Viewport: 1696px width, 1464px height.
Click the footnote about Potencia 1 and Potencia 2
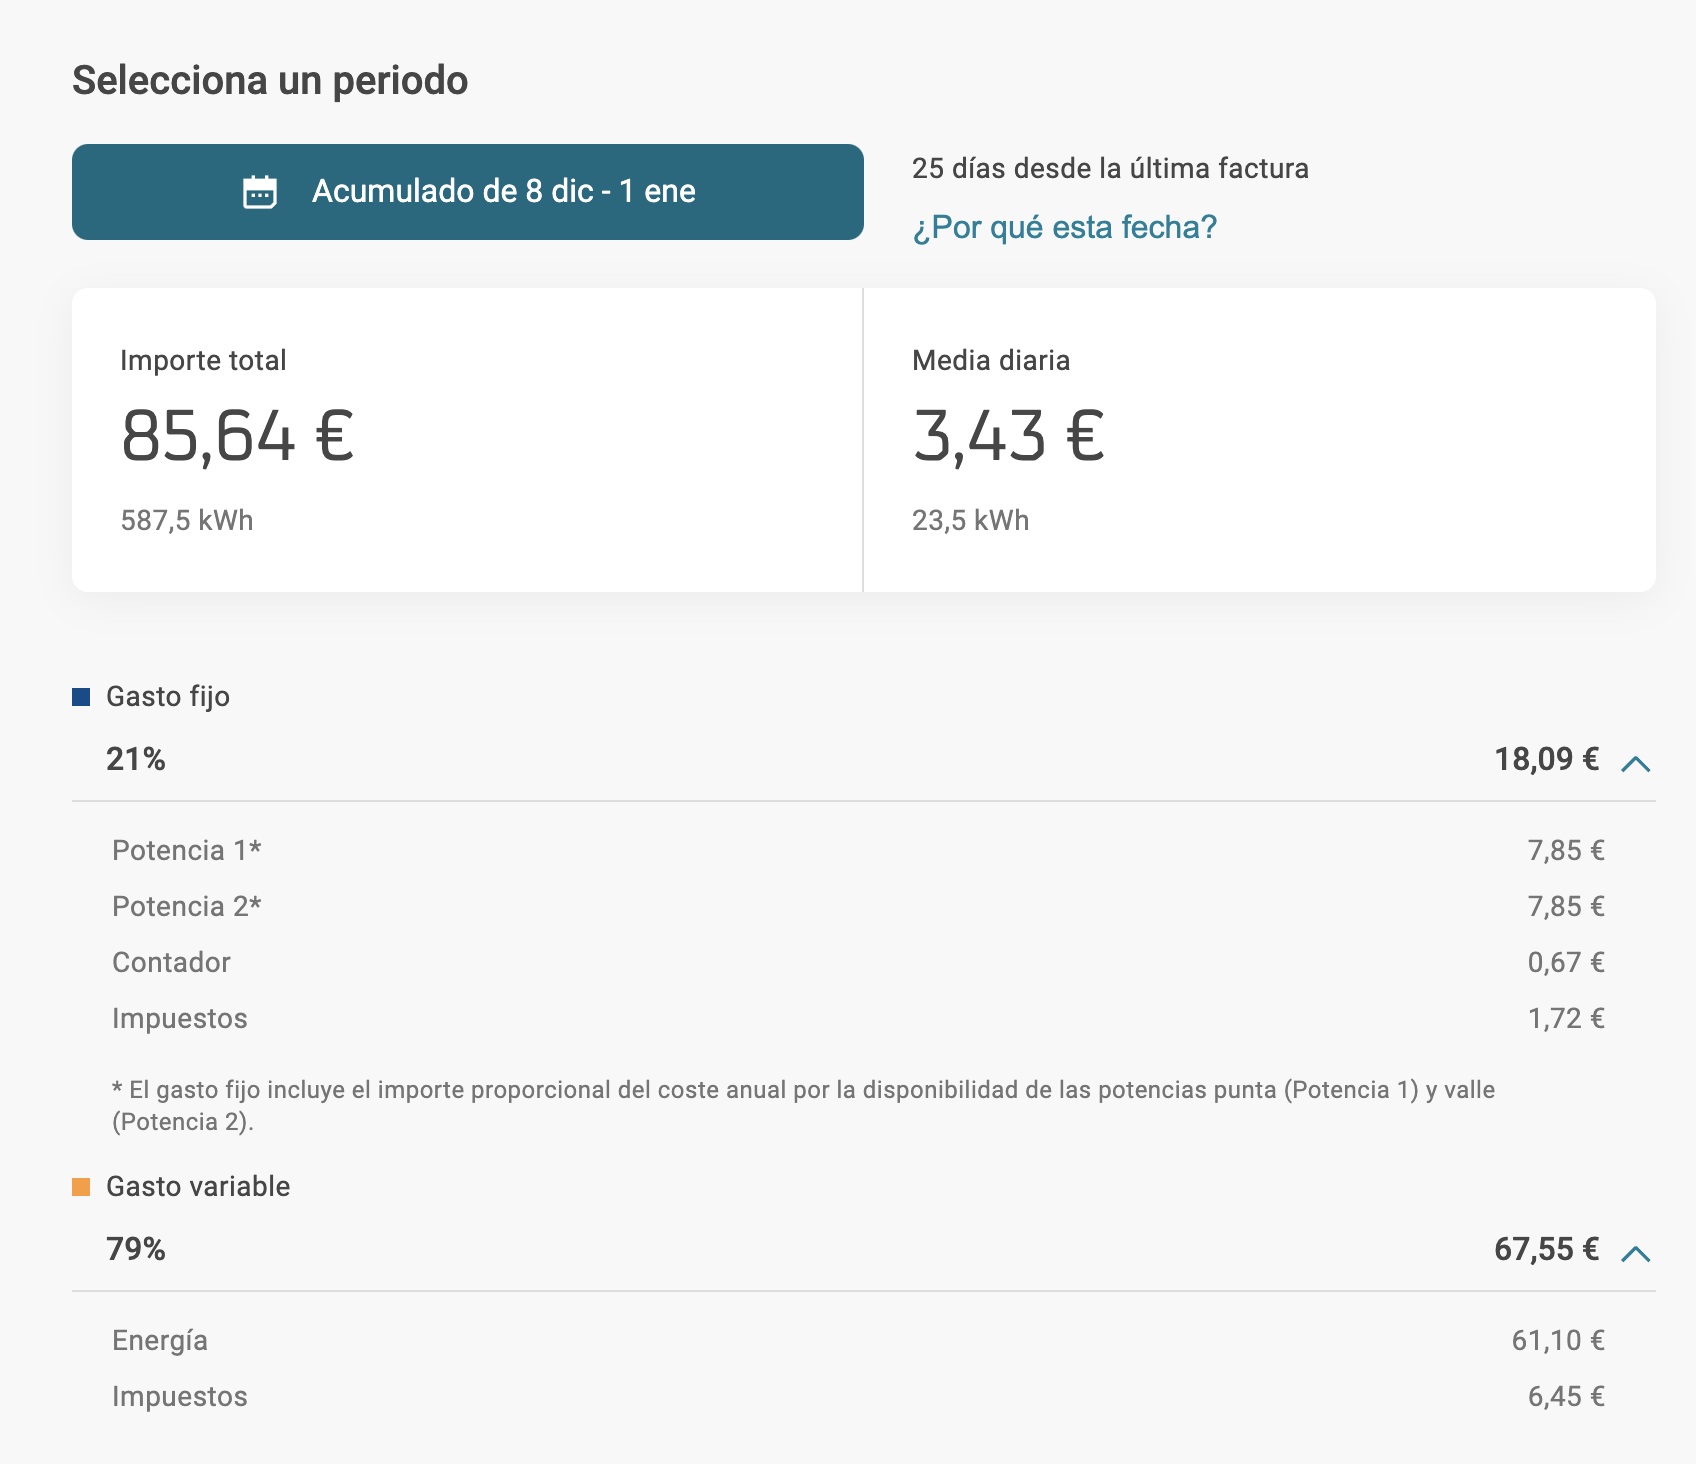coord(803,1105)
